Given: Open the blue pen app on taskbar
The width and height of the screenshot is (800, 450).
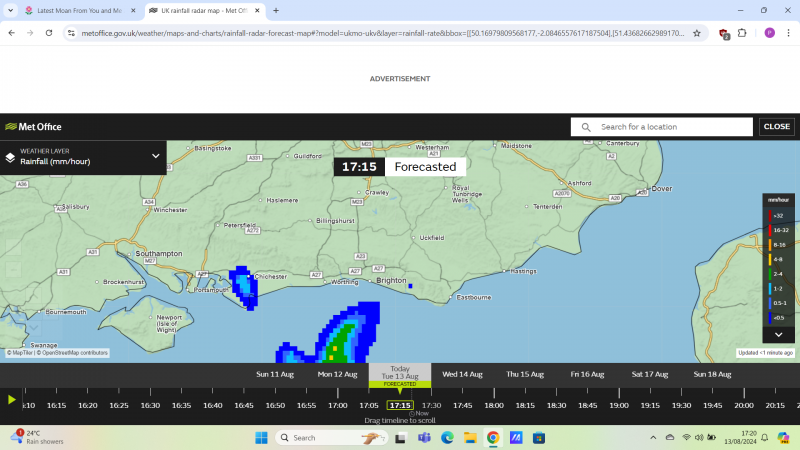Looking at the screenshot, I should [516, 438].
